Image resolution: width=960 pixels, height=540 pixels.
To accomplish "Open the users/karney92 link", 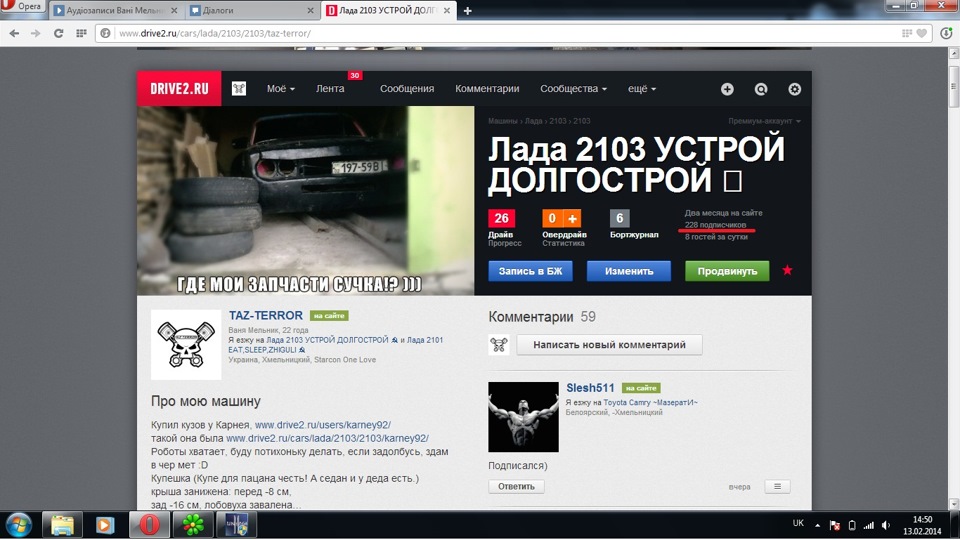I will tap(323, 425).
